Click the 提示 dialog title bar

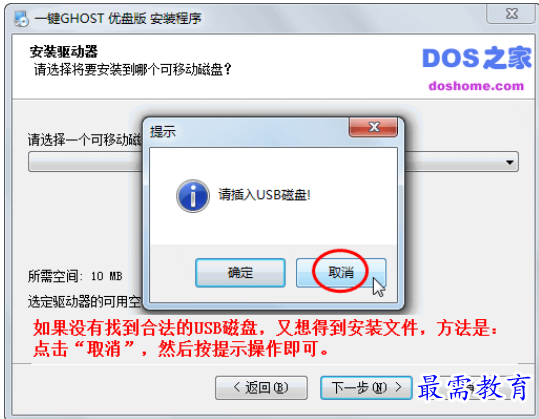(x=246, y=131)
